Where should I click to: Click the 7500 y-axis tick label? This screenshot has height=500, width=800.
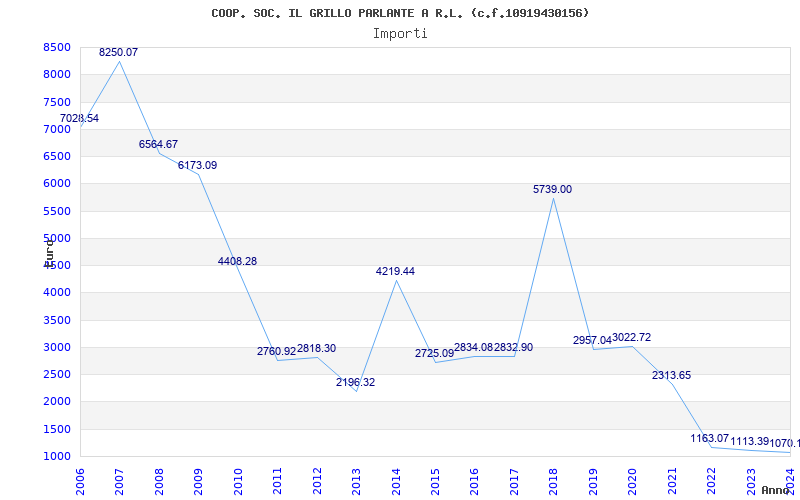57,102
